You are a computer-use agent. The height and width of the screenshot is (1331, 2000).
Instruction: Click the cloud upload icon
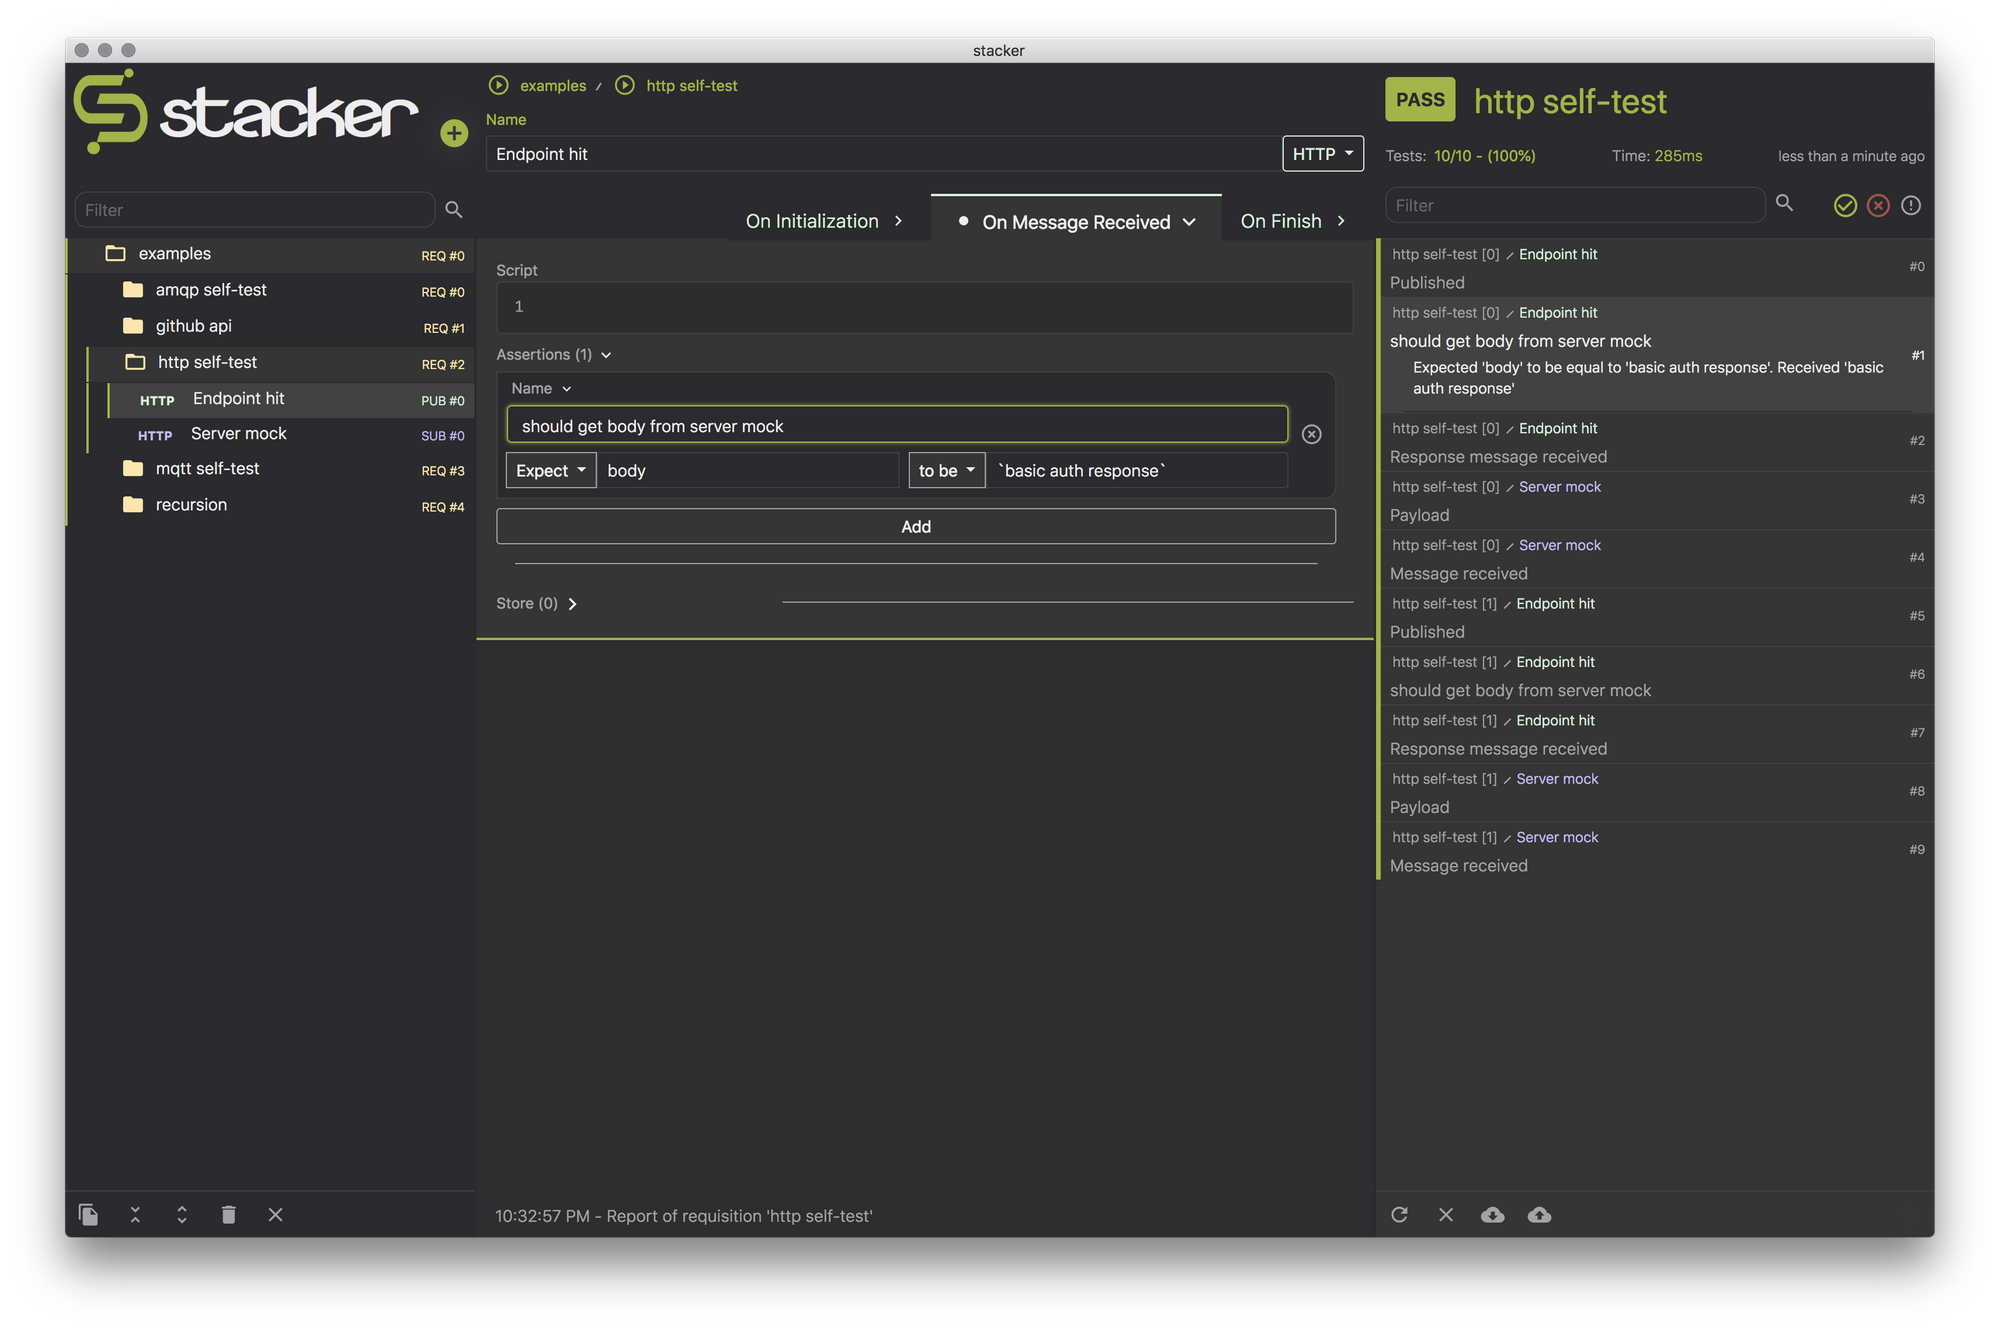point(1539,1214)
